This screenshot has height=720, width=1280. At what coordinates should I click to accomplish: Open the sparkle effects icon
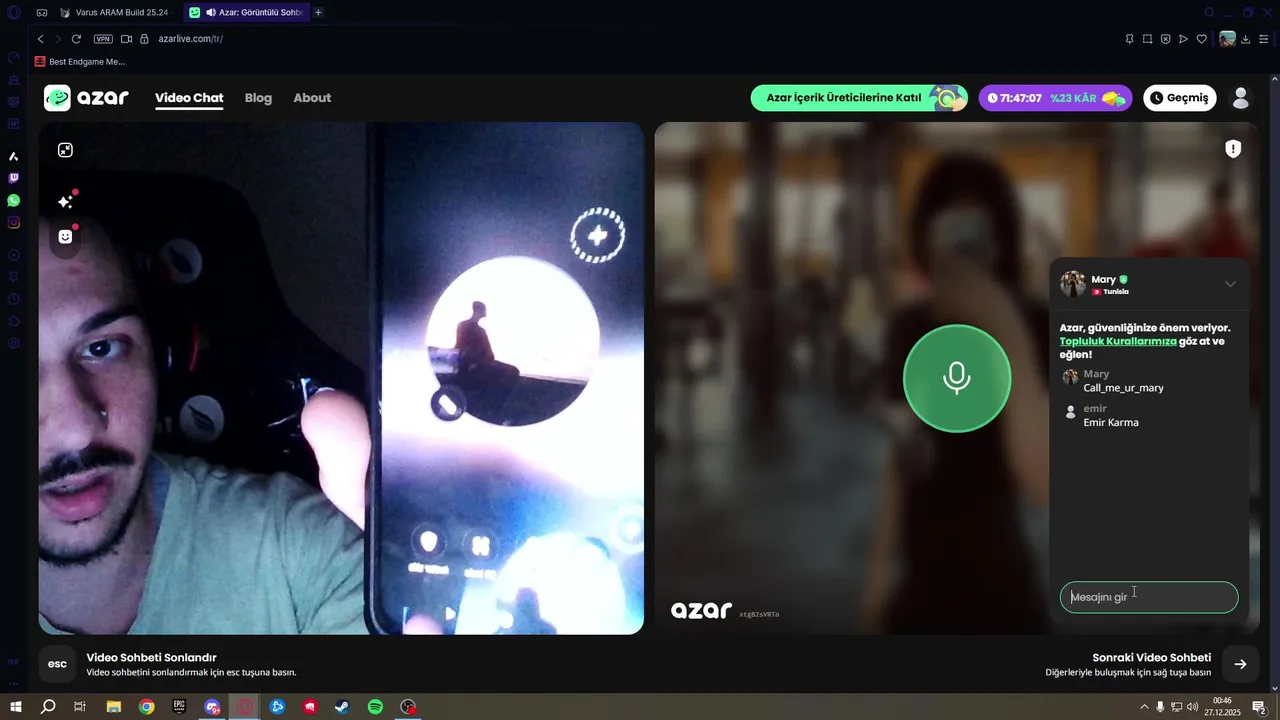[65, 201]
